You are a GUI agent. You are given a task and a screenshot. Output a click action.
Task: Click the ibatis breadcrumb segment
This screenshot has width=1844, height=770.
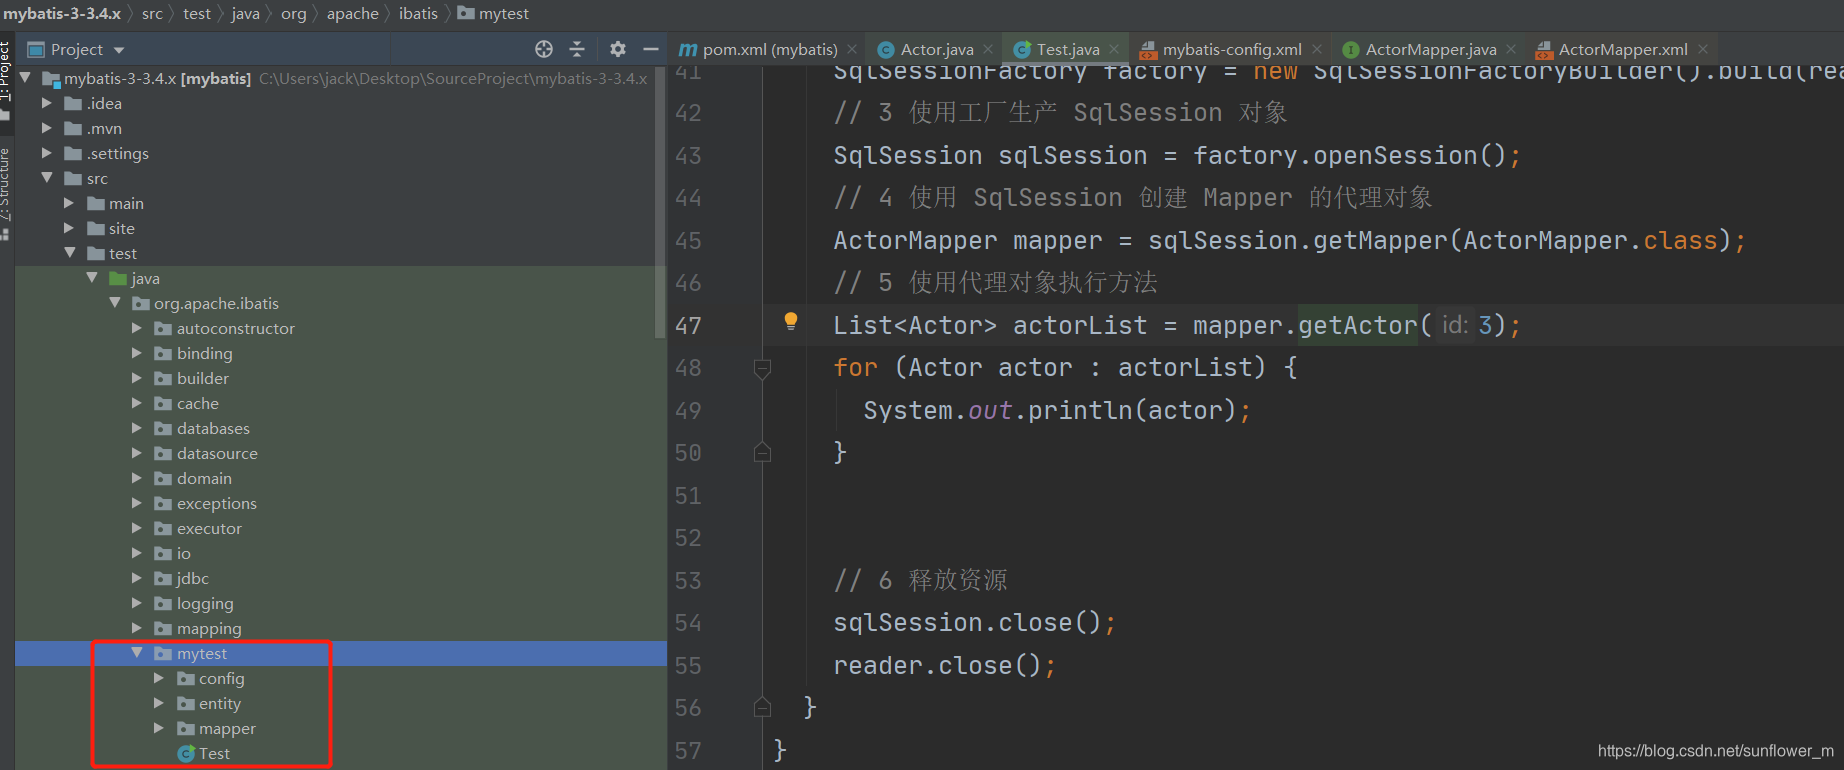[x=418, y=13]
